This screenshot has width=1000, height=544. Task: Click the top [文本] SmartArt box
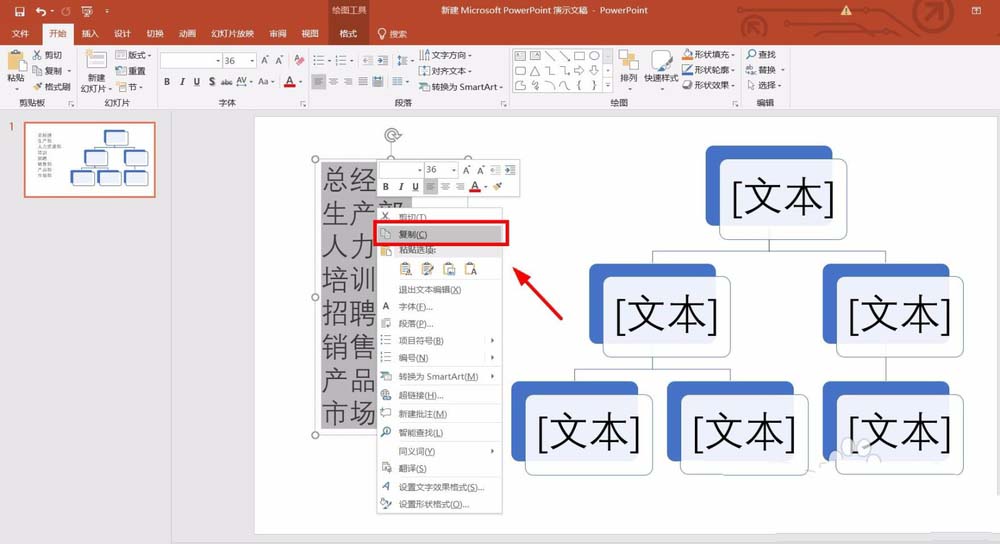783,198
